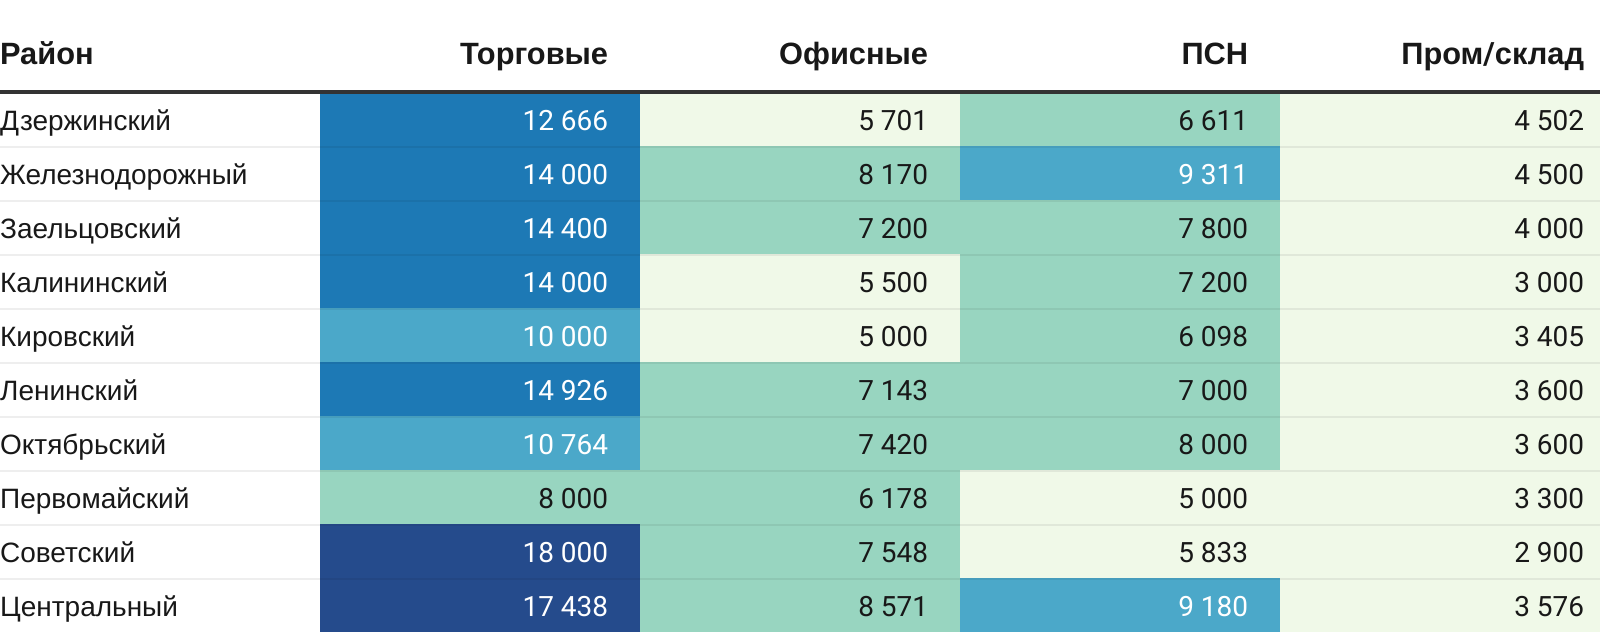Viewport: 1600px width, 632px height.
Task: Click the dark blue 18 000 cell
Action: click(565, 553)
